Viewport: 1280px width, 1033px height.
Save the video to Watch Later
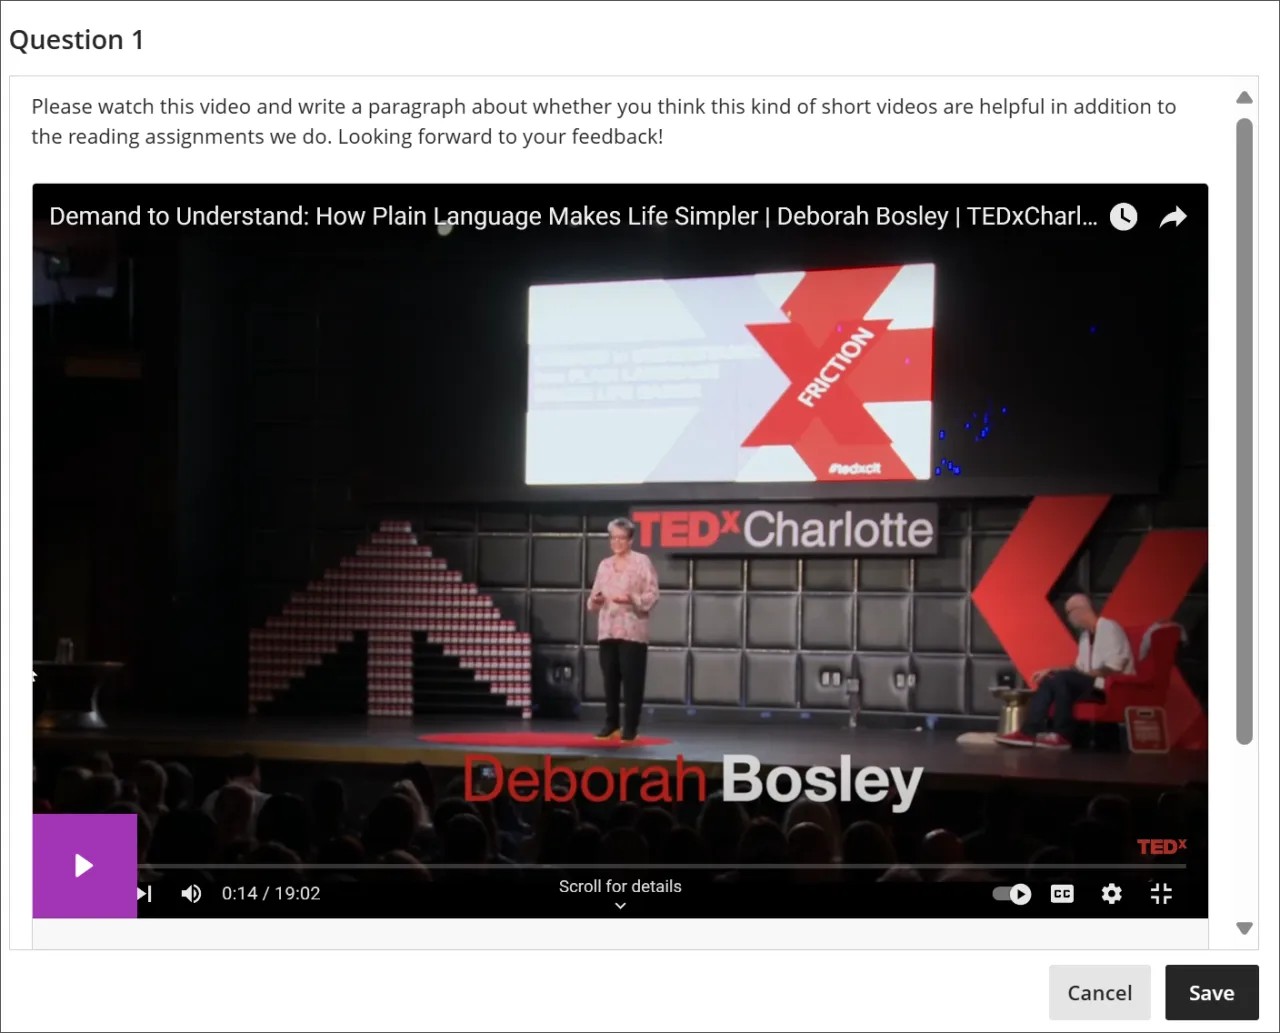pyautogui.click(x=1122, y=216)
